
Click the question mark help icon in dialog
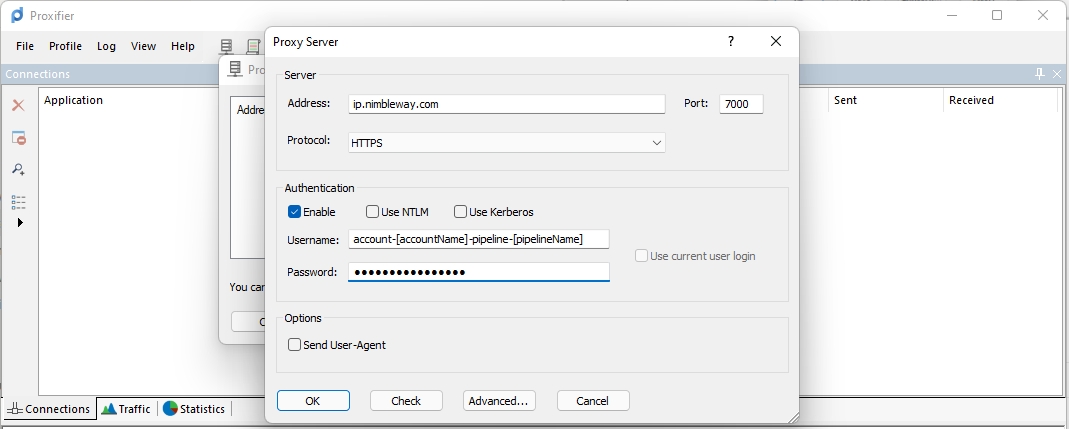click(x=731, y=42)
